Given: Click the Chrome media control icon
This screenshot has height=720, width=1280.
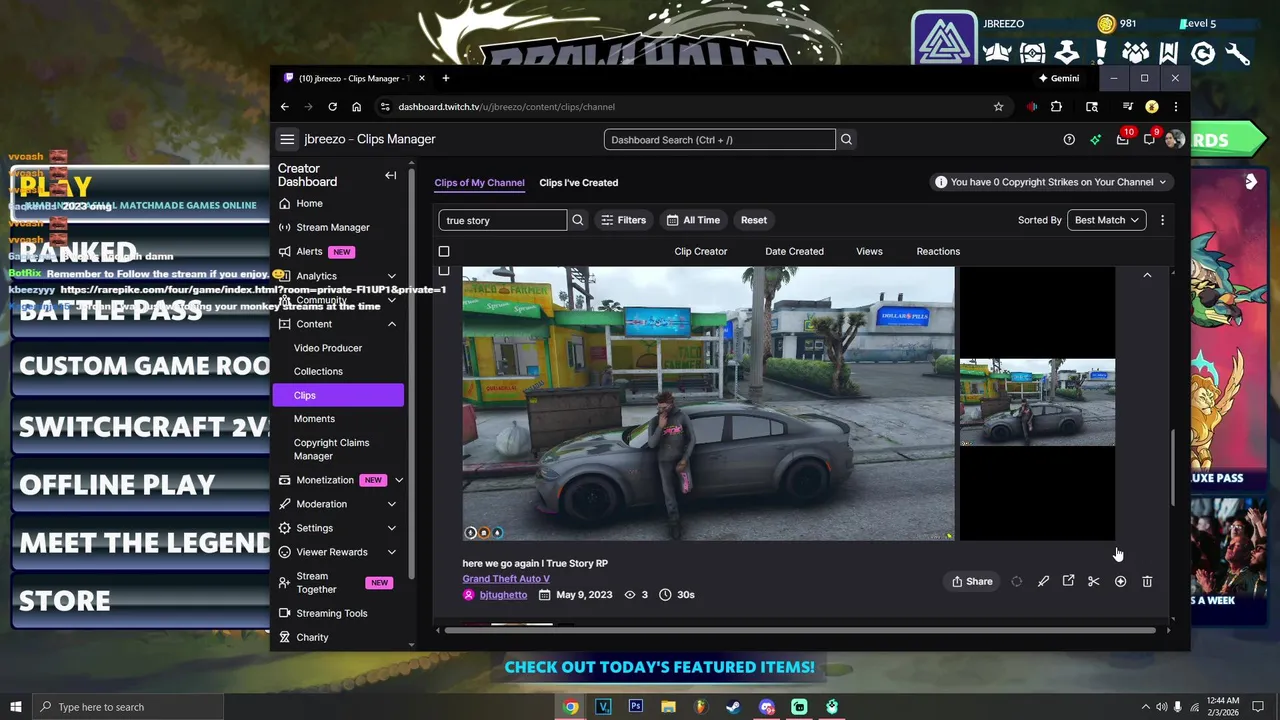Looking at the screenshot, I should [1128, 107].
